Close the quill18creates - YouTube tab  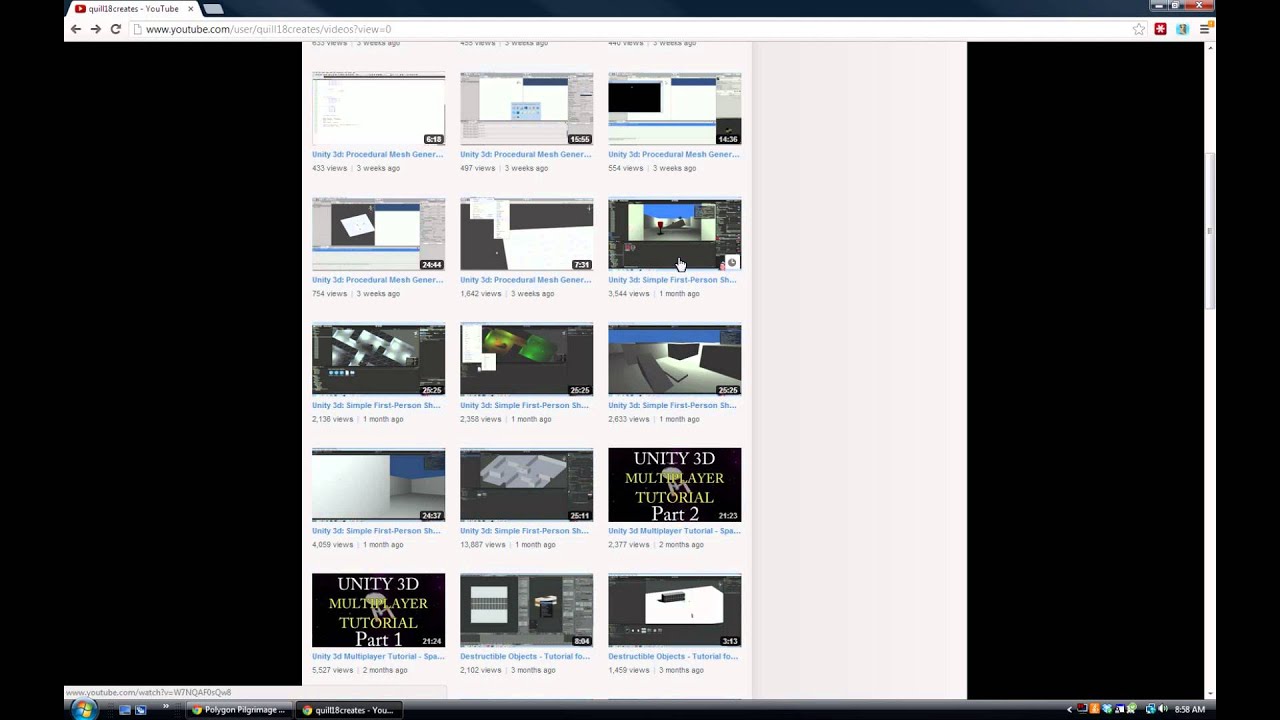coord(190,9)
